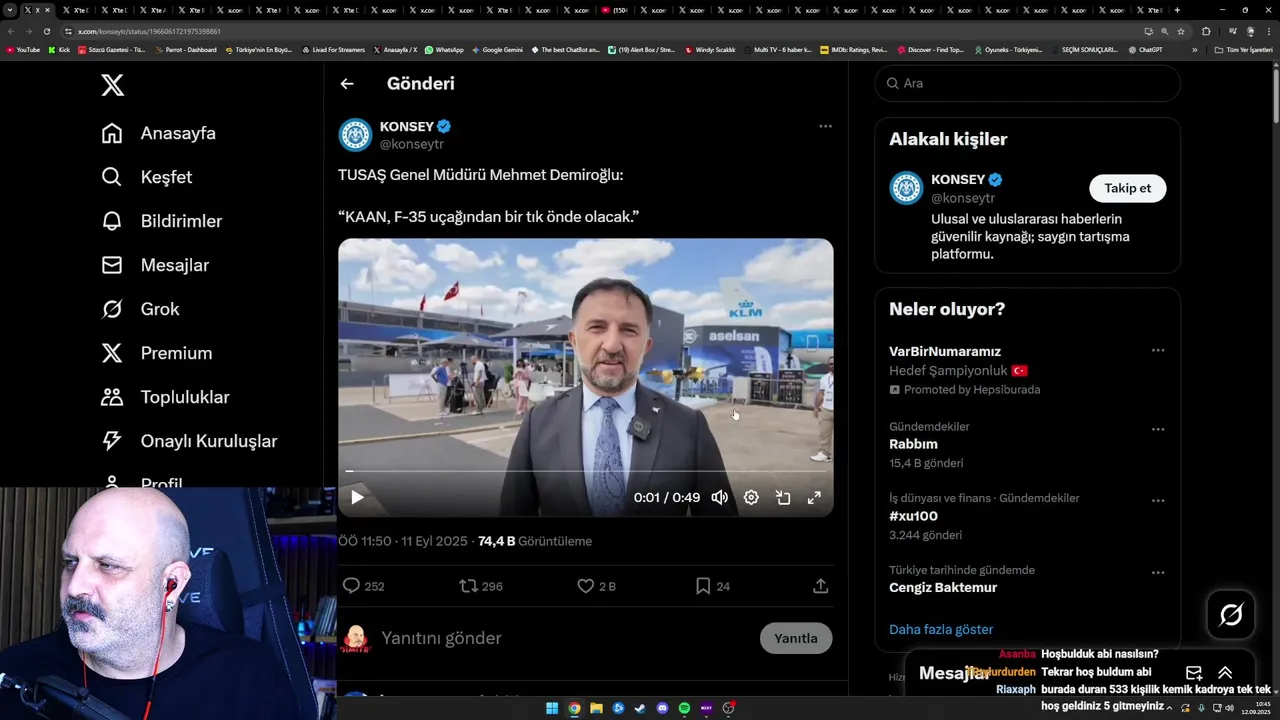Reload the browser page

(46, 31)
